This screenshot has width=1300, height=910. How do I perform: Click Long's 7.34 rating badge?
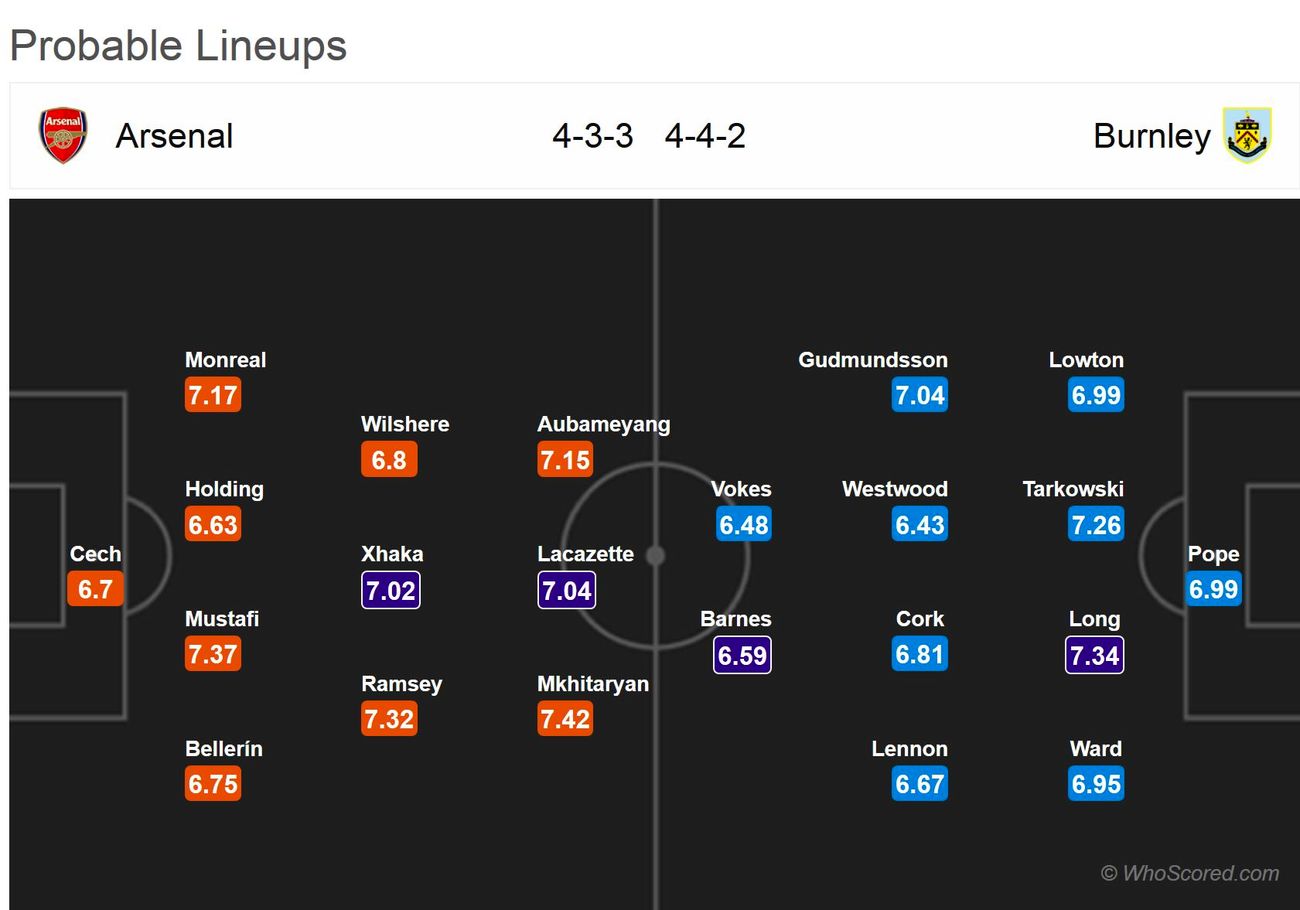(x=1095, y=655)
